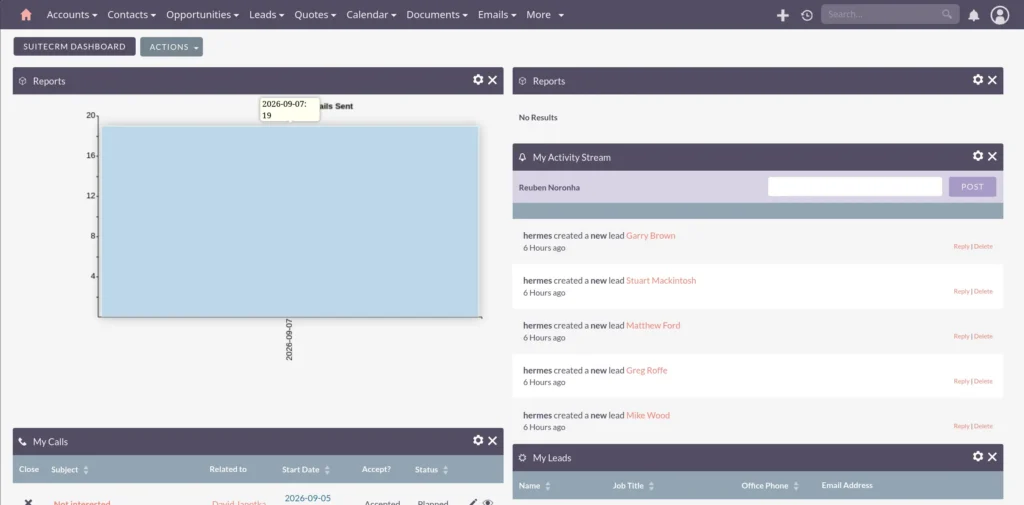The image size is (1024, 505).
Task: Expand the Opportunities menu
Action: (x=202, y=14)
